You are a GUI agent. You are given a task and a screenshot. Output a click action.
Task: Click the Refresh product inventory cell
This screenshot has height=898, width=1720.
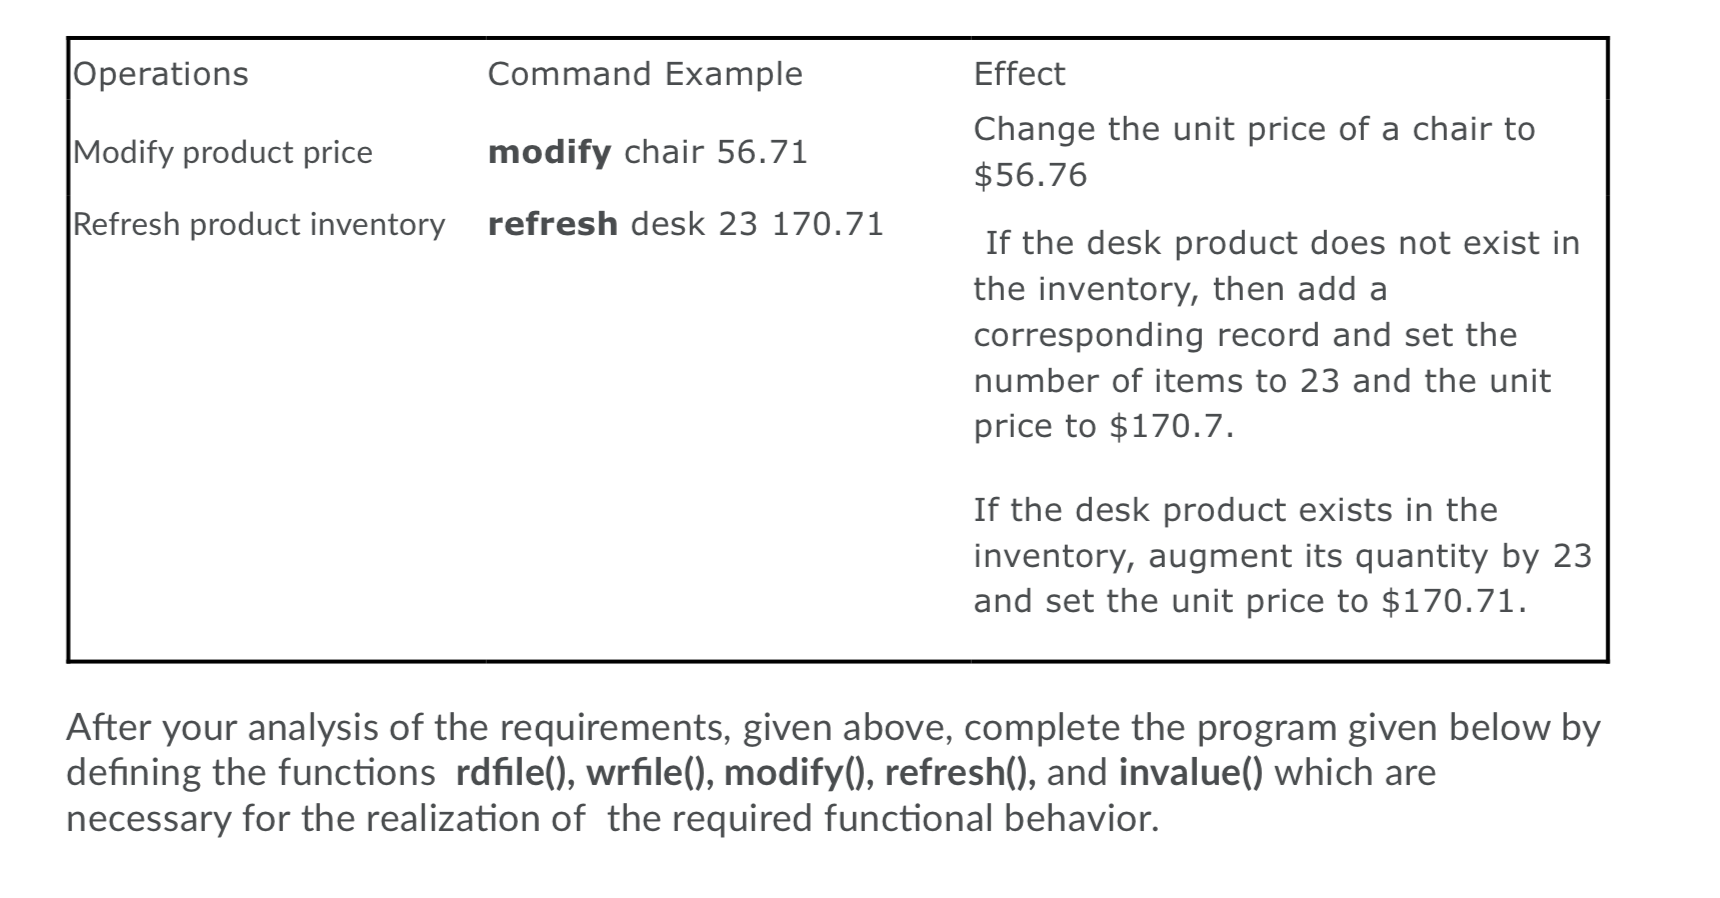259,224
